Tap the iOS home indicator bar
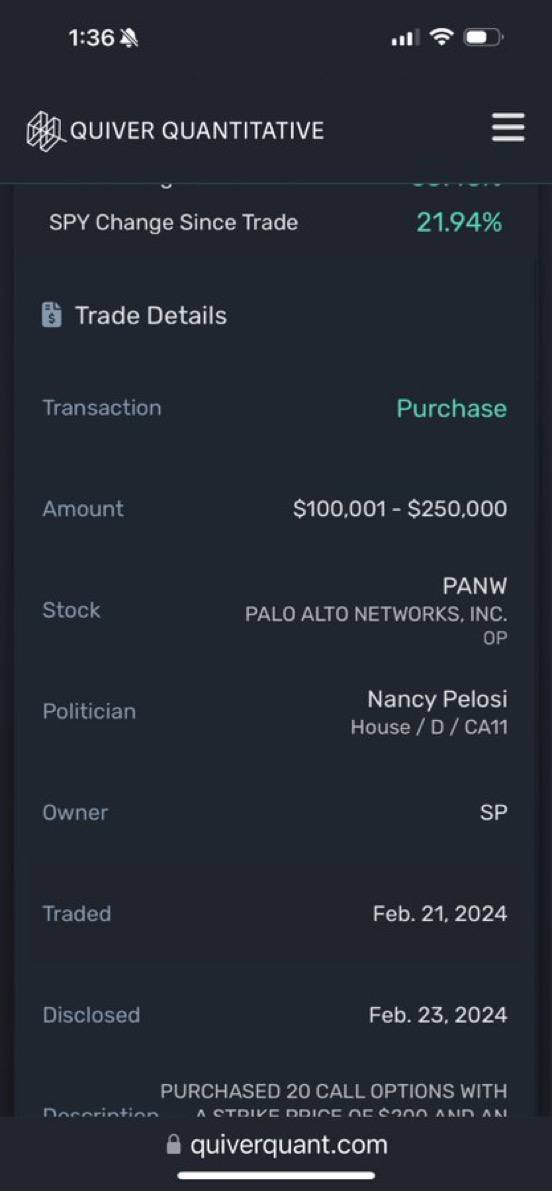This screenshot has height=1191, width=552. tap(276, 1175)
